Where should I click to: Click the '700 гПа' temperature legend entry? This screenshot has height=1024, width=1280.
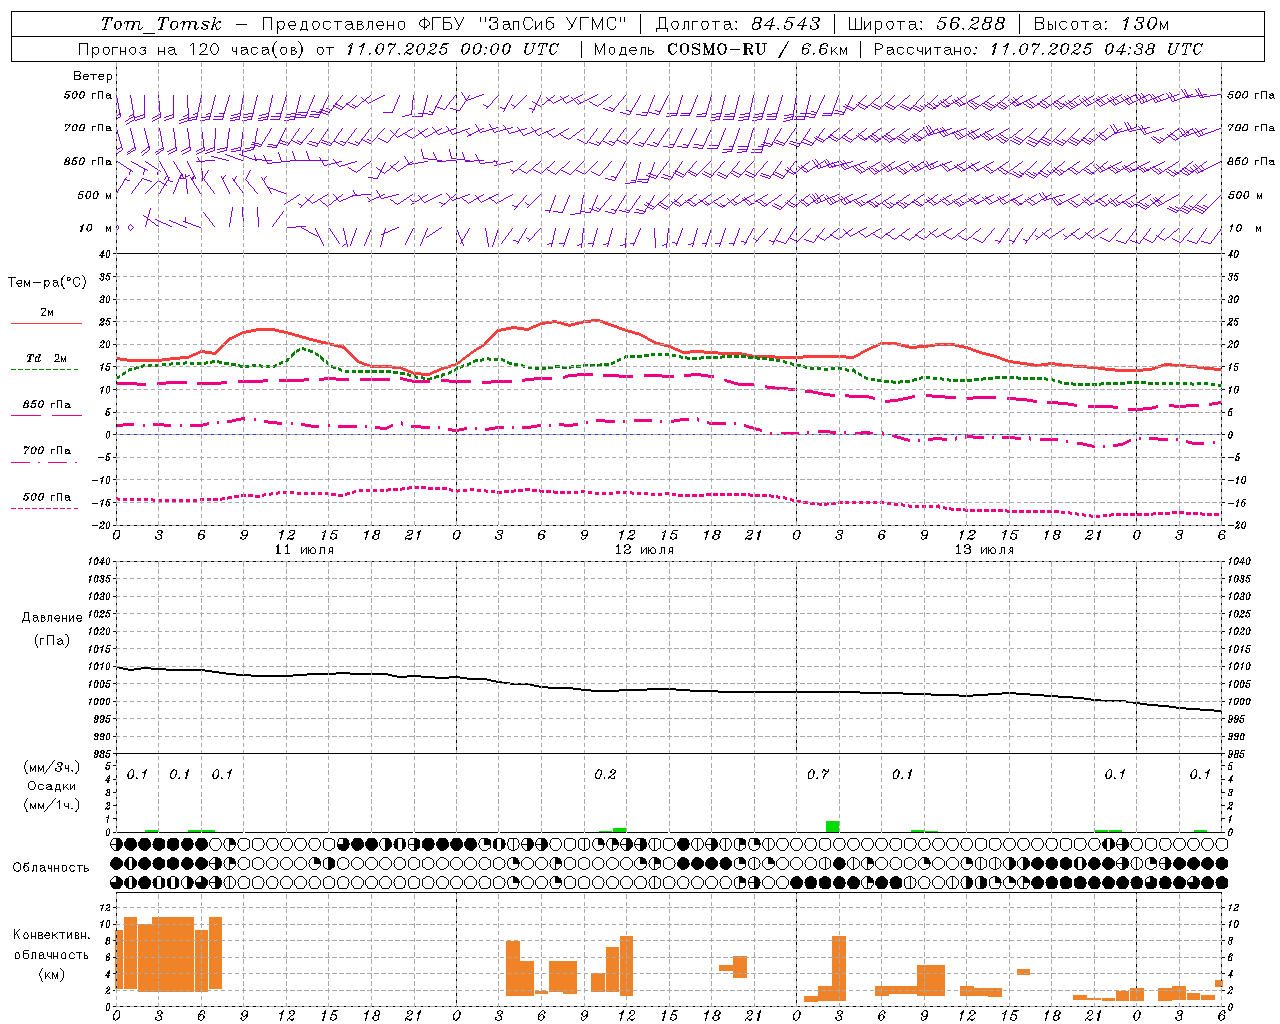point(46,451)
